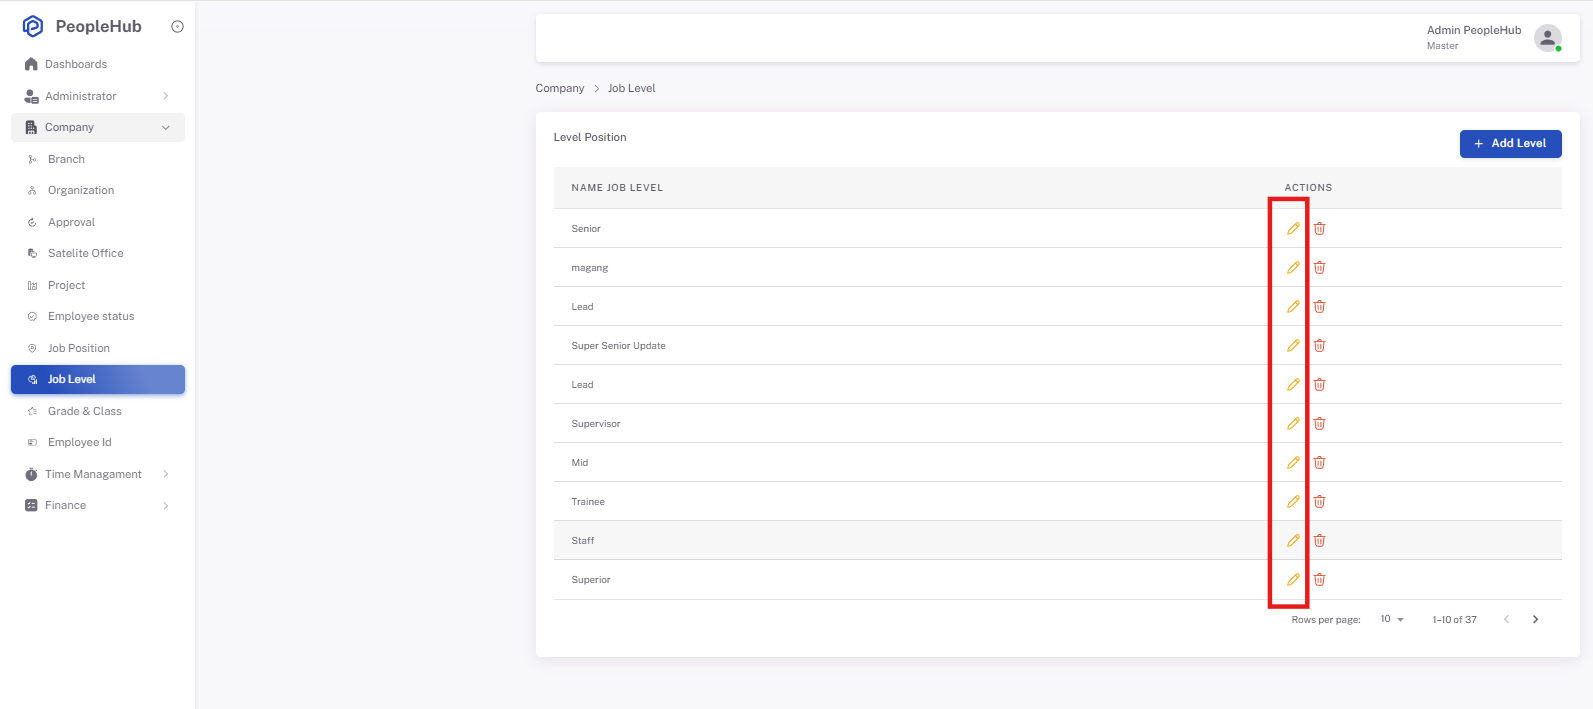Open the admin user avatar menu
This screenshot has height=709, width=1593.
pyautogui.click(x=1548, y=38)
